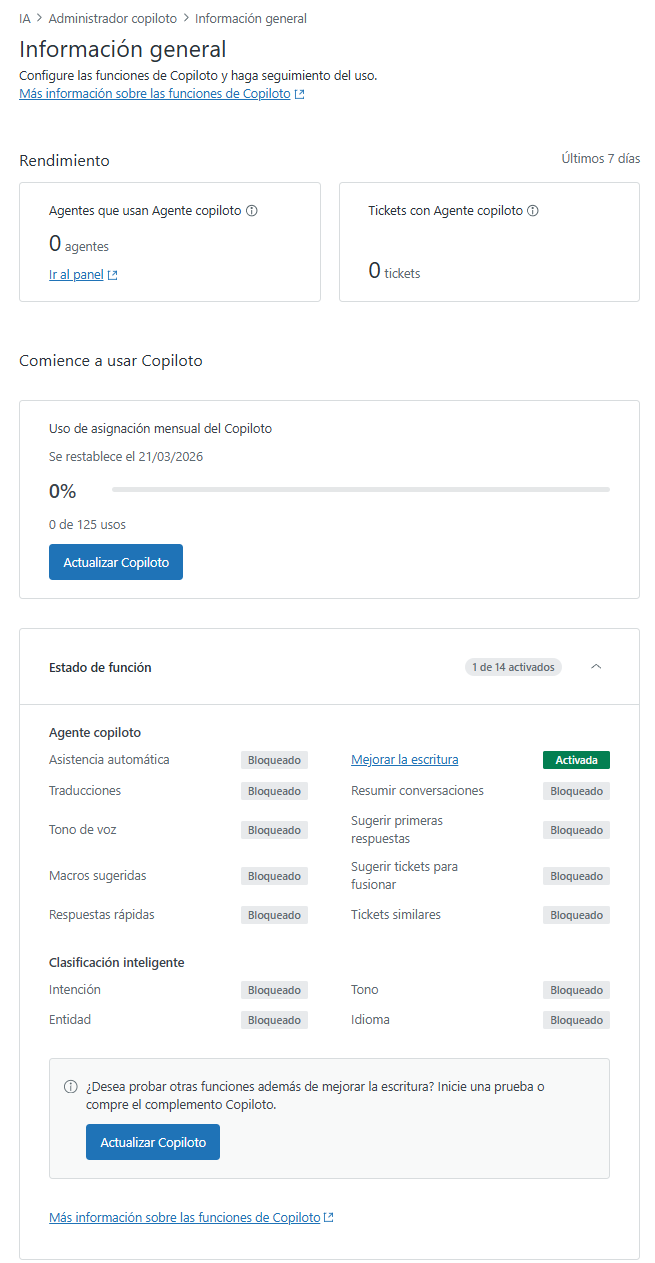
Task: Click Bloqueado badge for Idioma
Action: tap(576, 1020)
